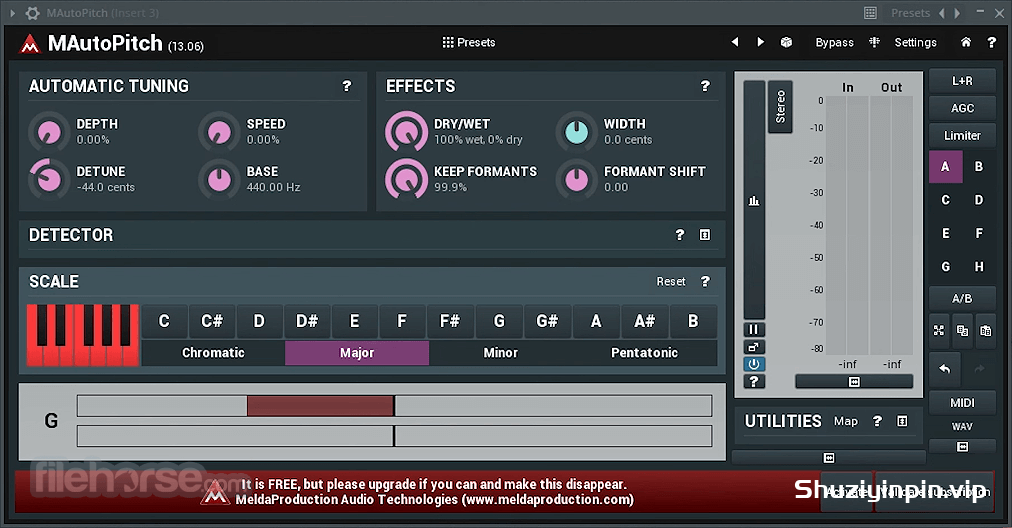Click the SPEED knob
The image size is (1012, 528).
[x=219, y=132]
